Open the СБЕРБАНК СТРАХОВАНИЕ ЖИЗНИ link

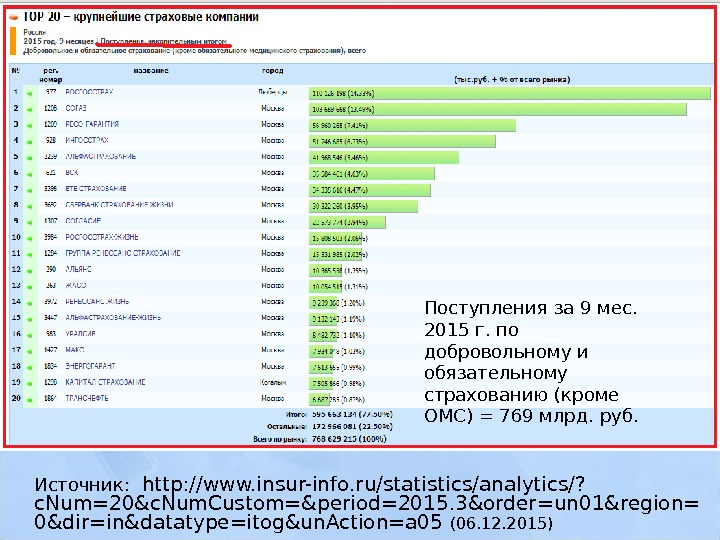pyautogui.click(x=119, y=204)
